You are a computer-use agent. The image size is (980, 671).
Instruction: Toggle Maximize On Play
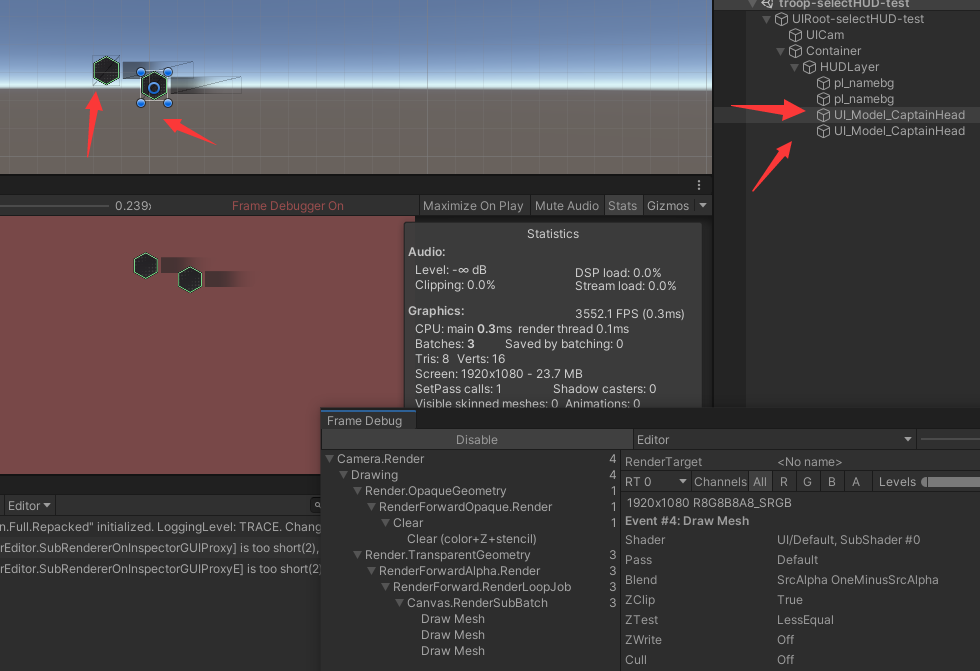473,206
